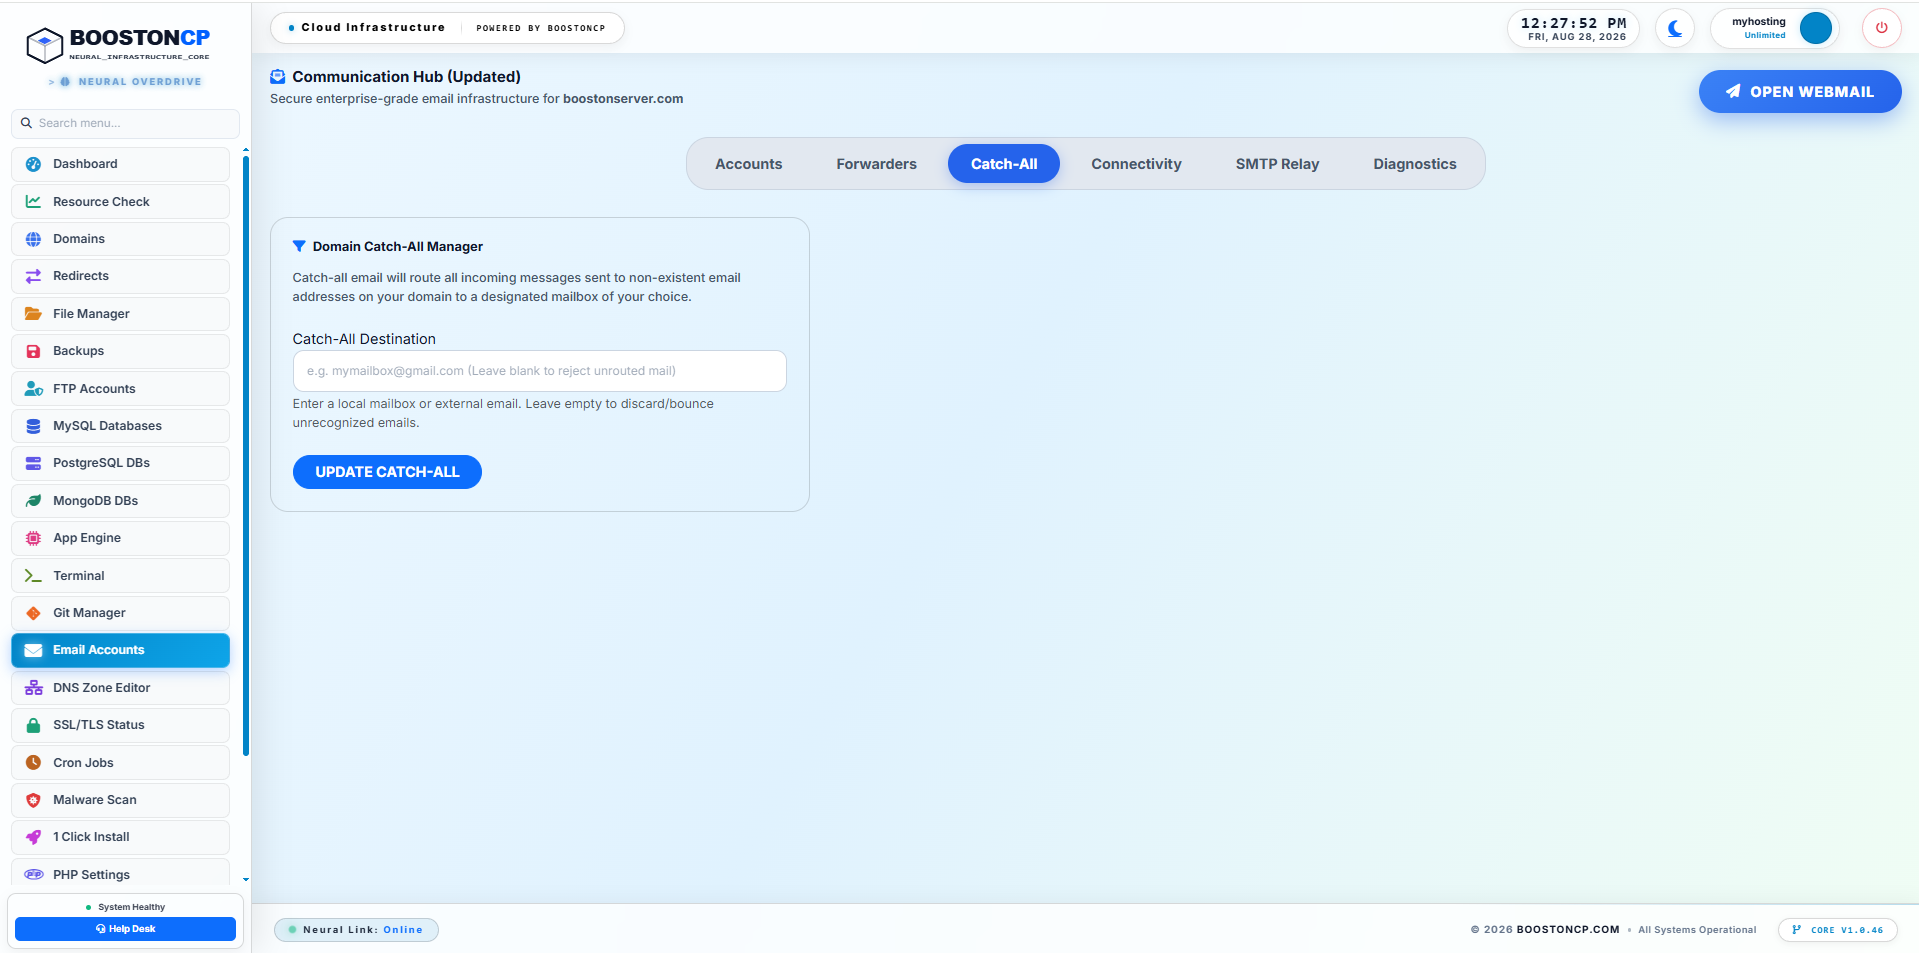The width and height of the screenshot is (1919, 953).
Task: Click the PHP Settings icon
Action: pyautogui.click(x=33, y=875)
